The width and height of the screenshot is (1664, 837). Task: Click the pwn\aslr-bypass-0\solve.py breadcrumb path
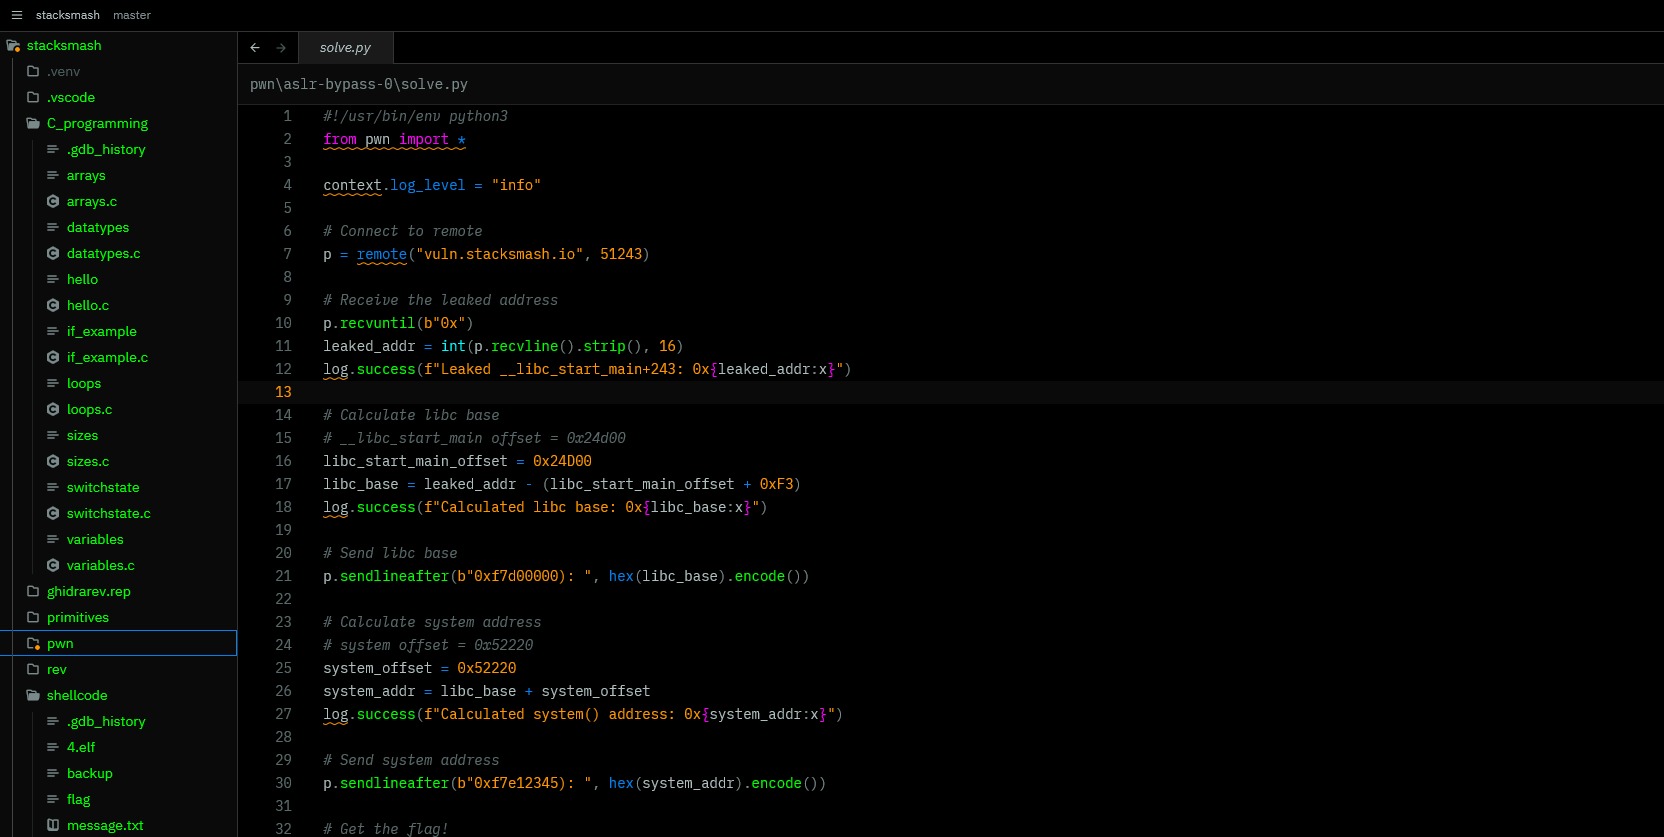click(359, 84)
